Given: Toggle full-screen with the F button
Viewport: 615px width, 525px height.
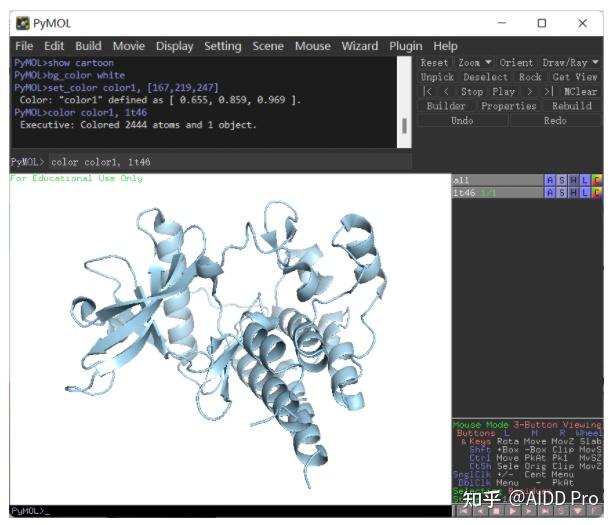Looking at the screenshot, I should click(x=594, y=511).
